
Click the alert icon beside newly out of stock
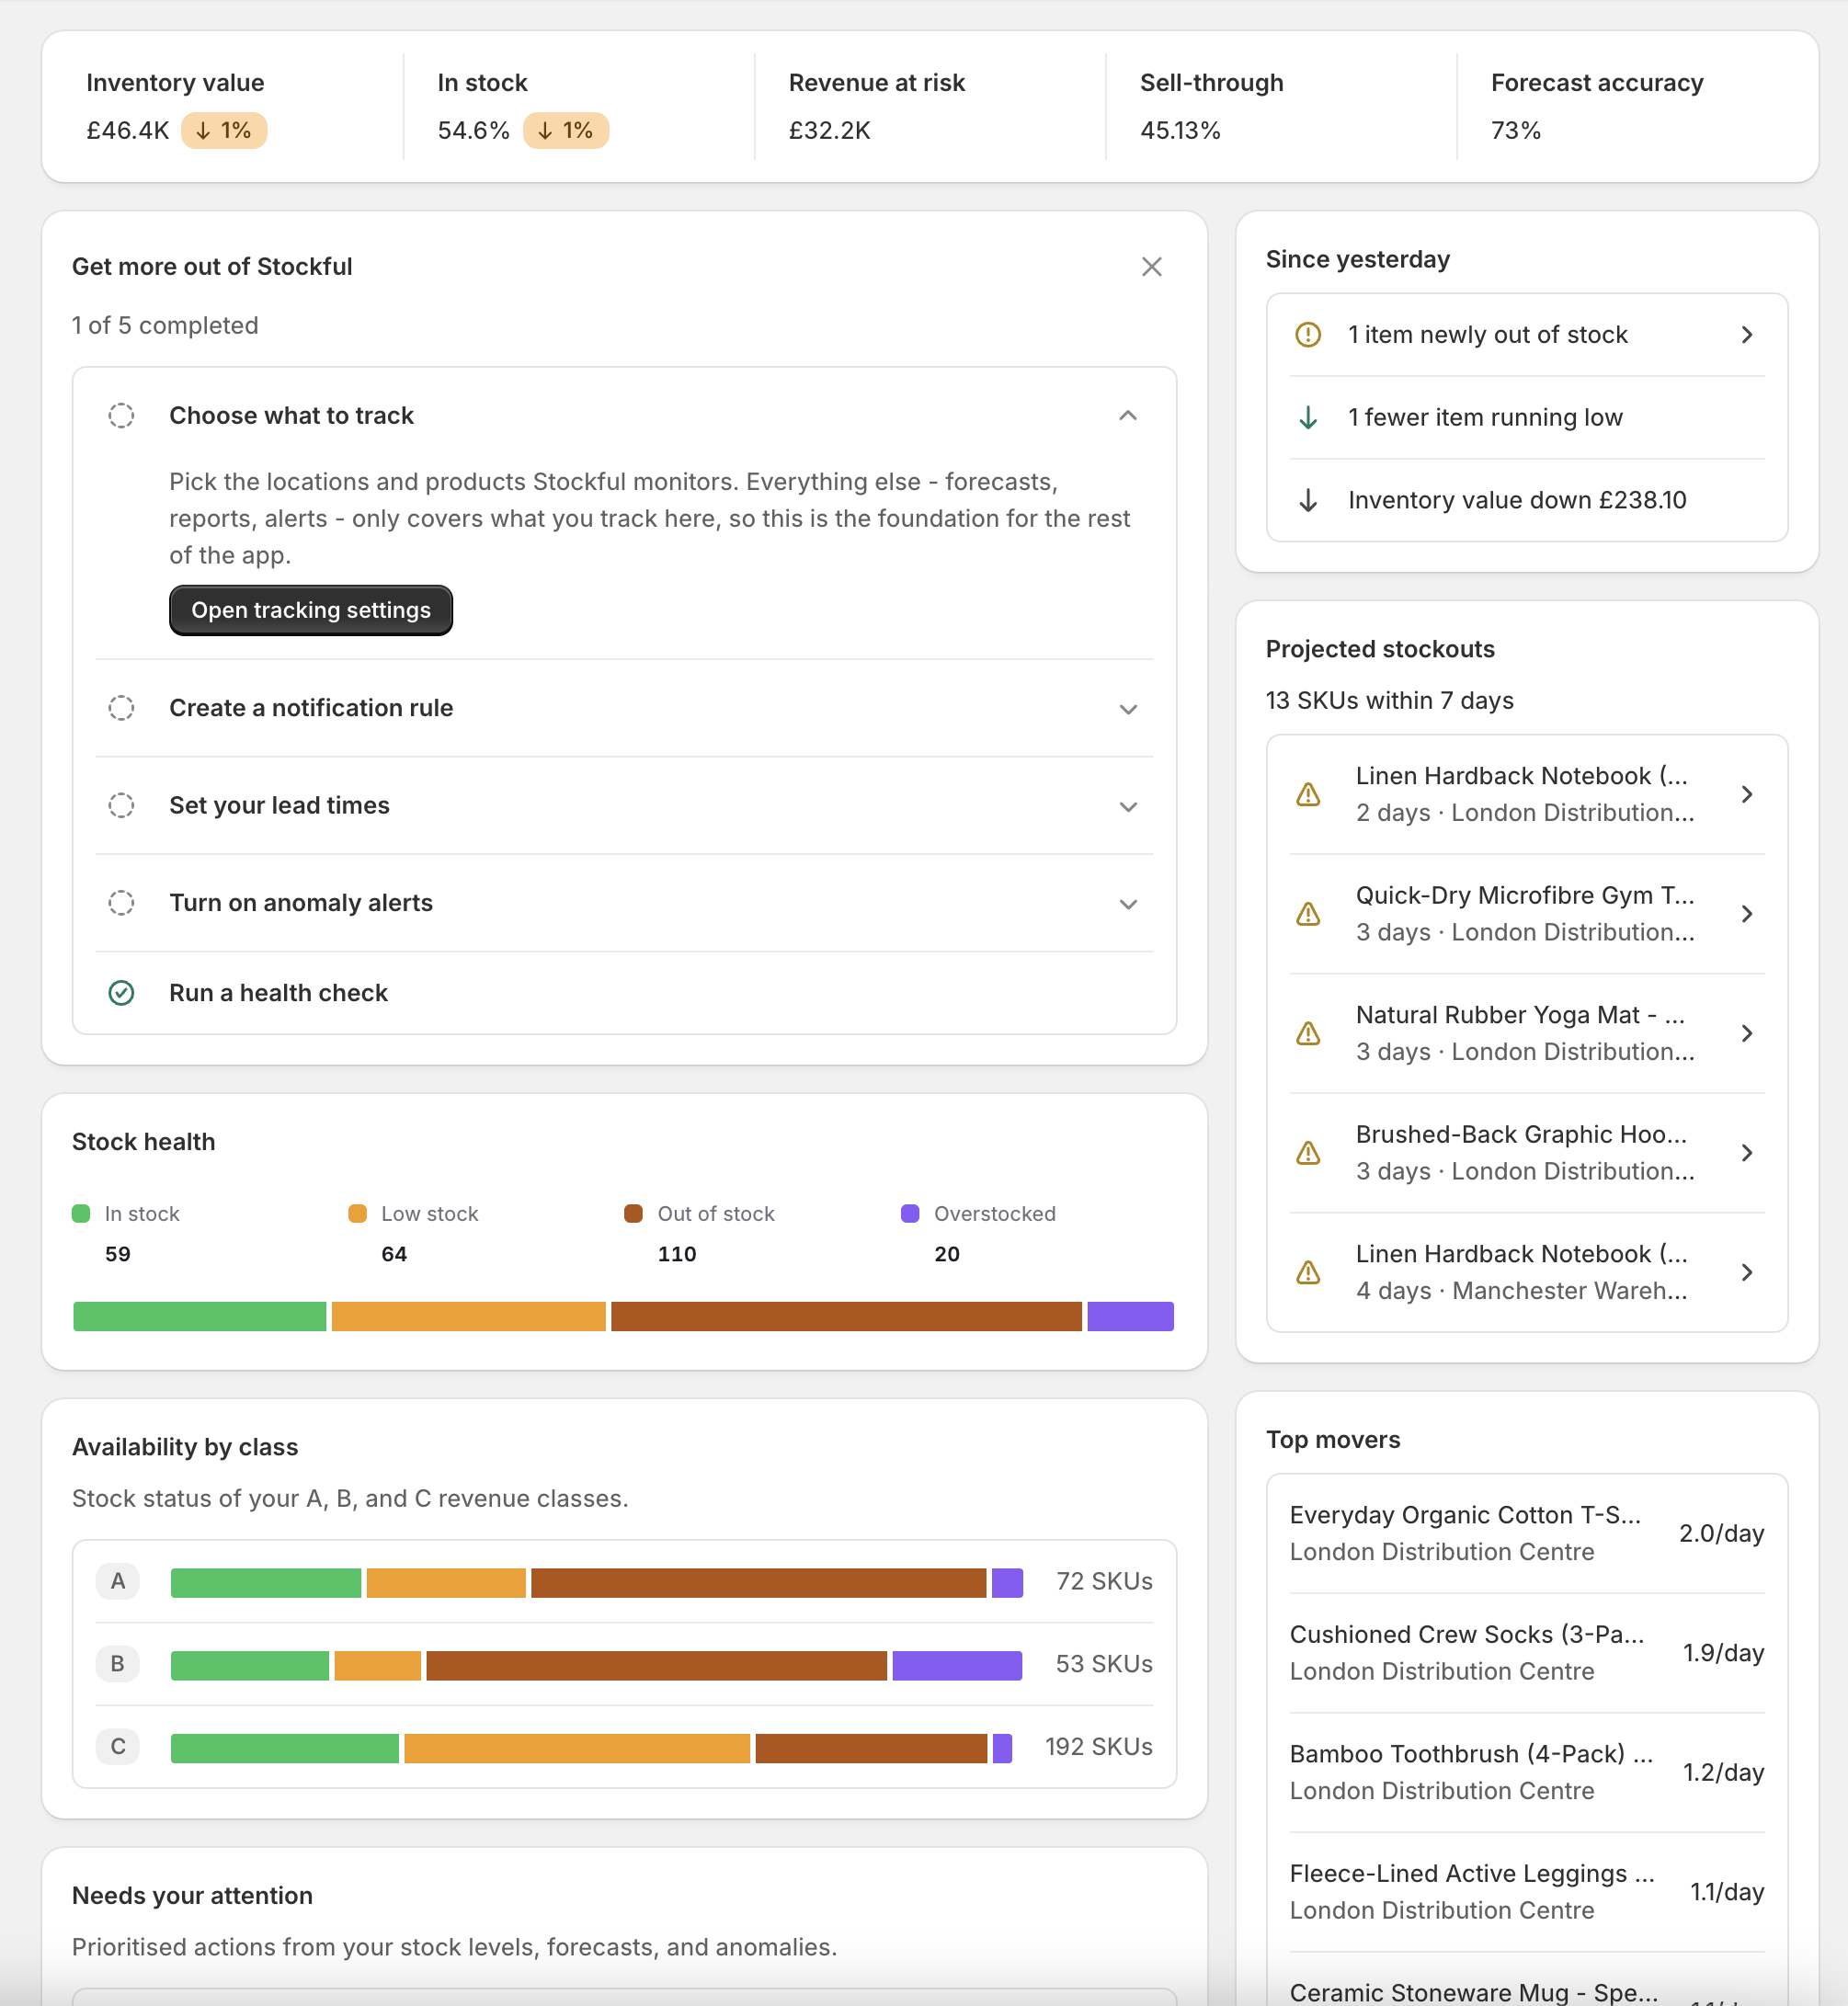point(1308,335)
